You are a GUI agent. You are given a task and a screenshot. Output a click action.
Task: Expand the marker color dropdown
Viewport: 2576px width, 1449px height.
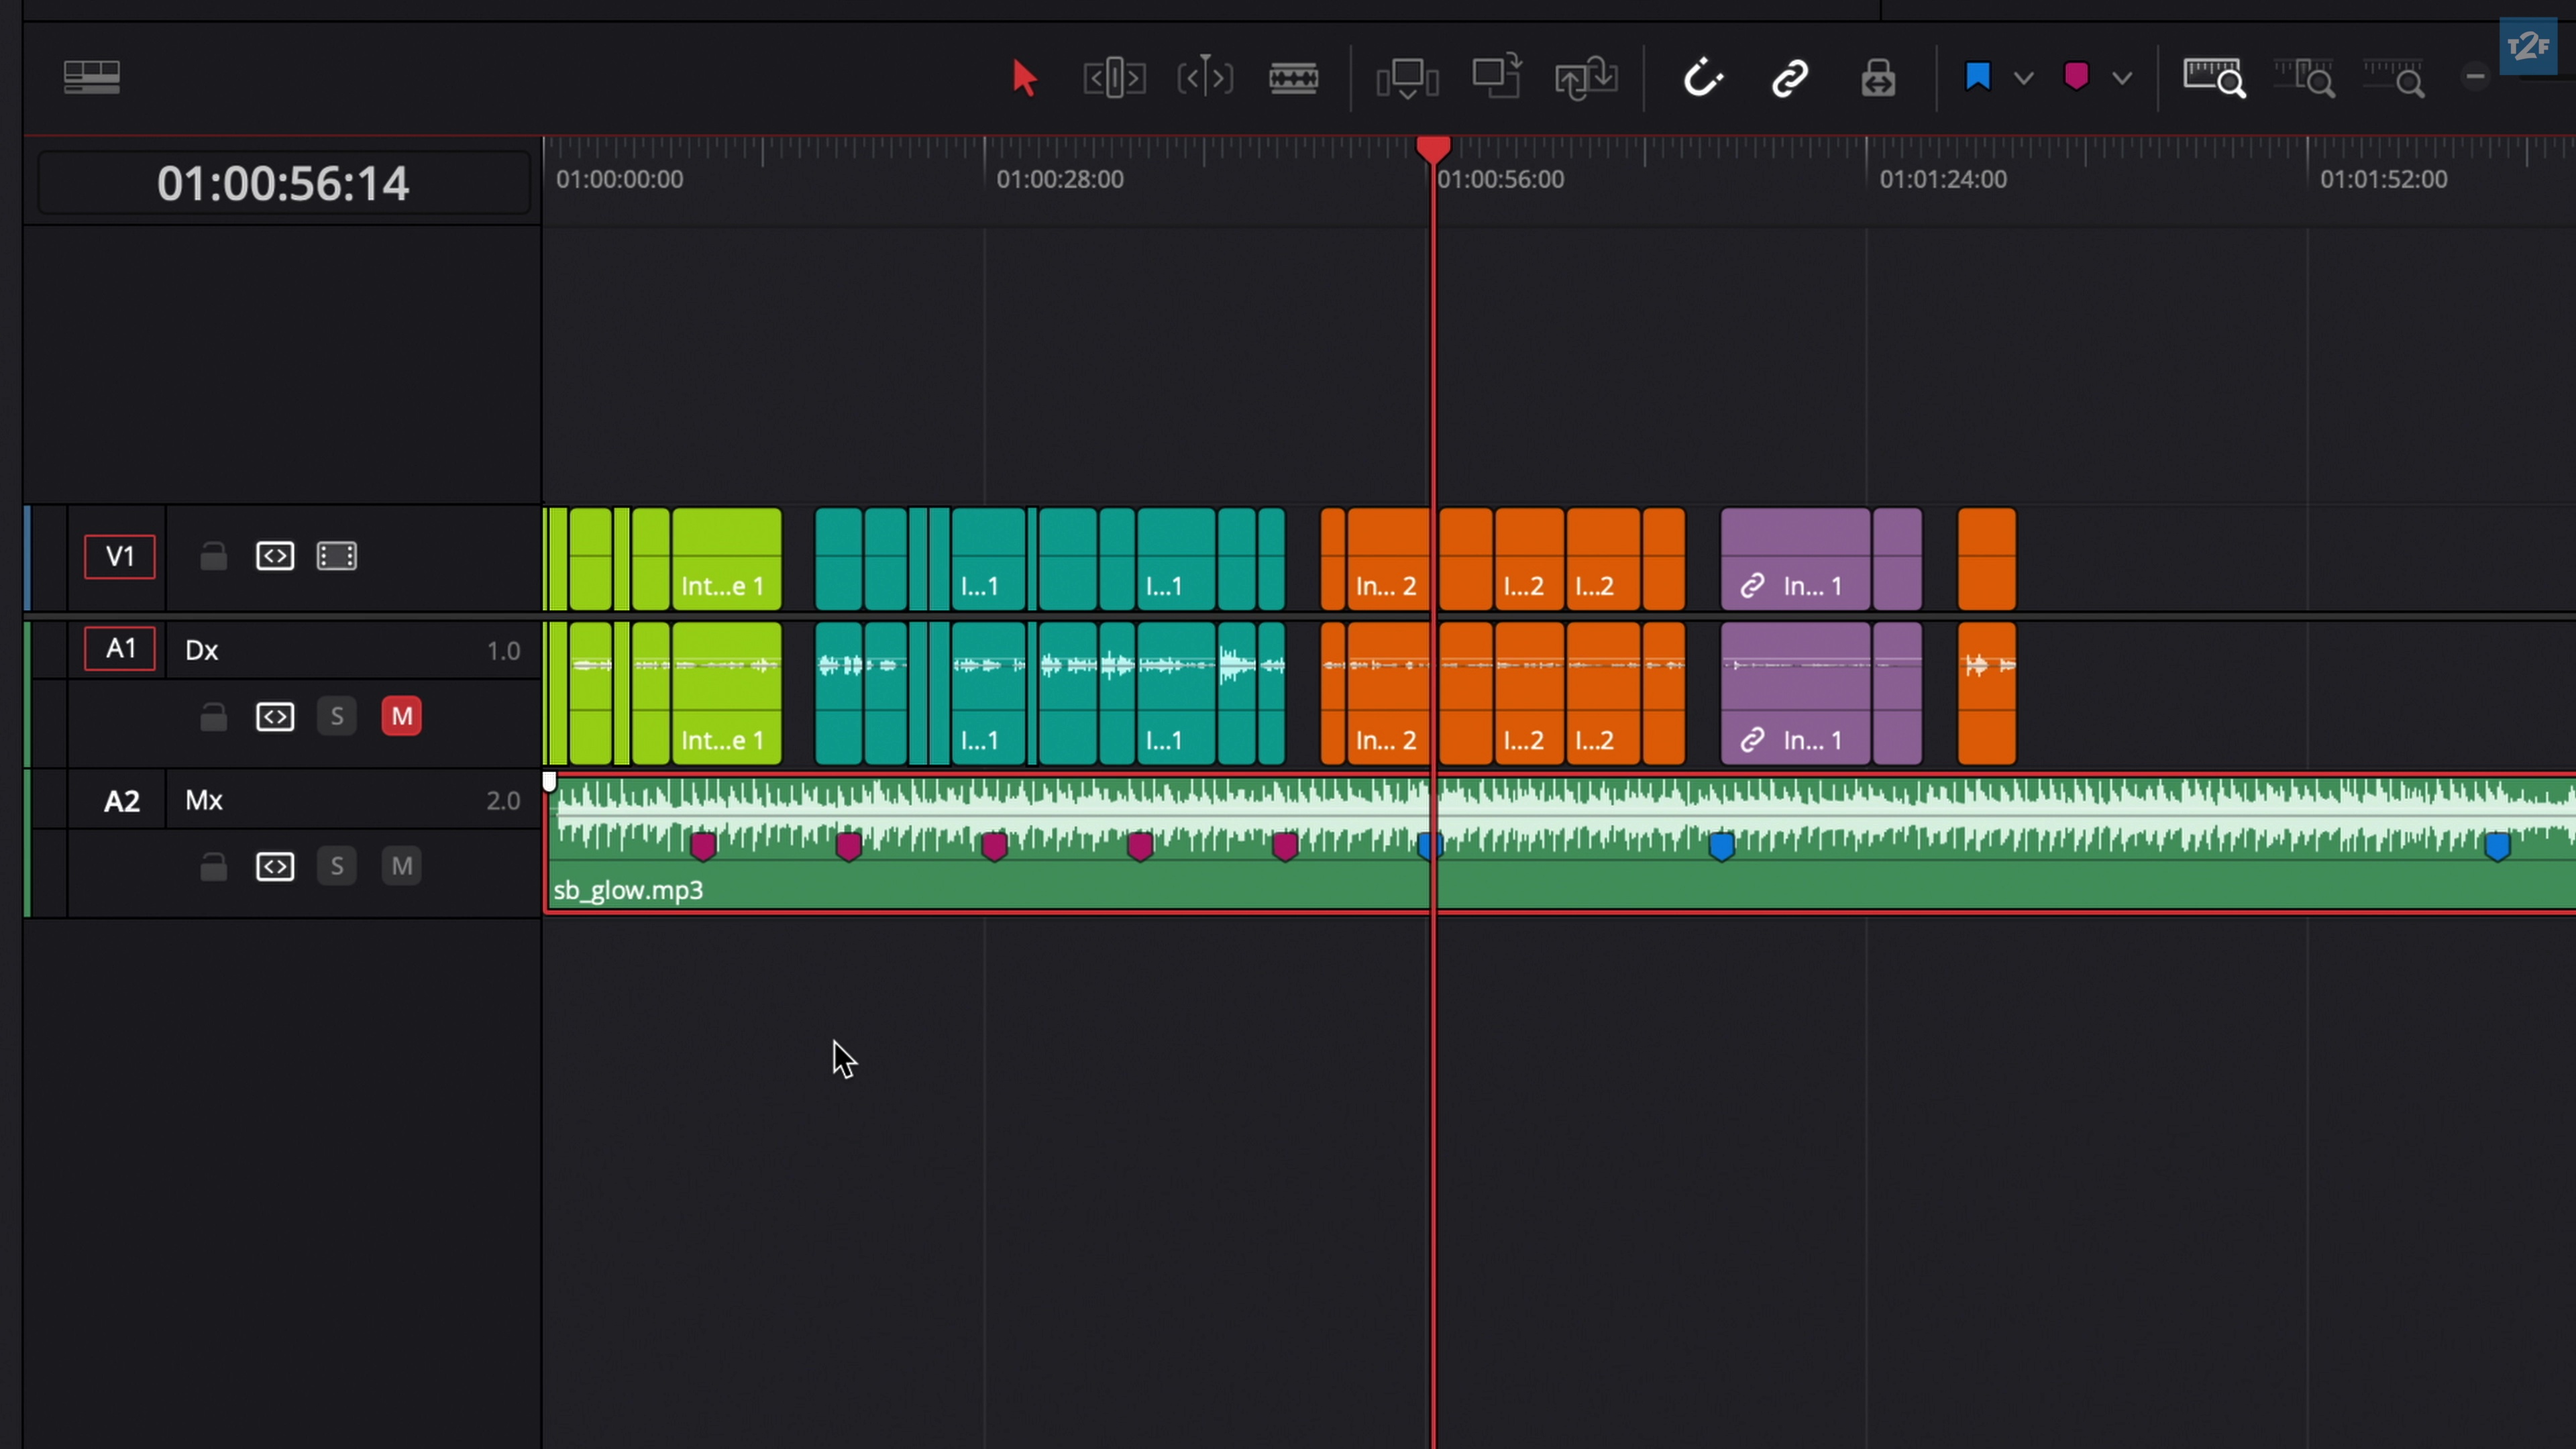2122,77
